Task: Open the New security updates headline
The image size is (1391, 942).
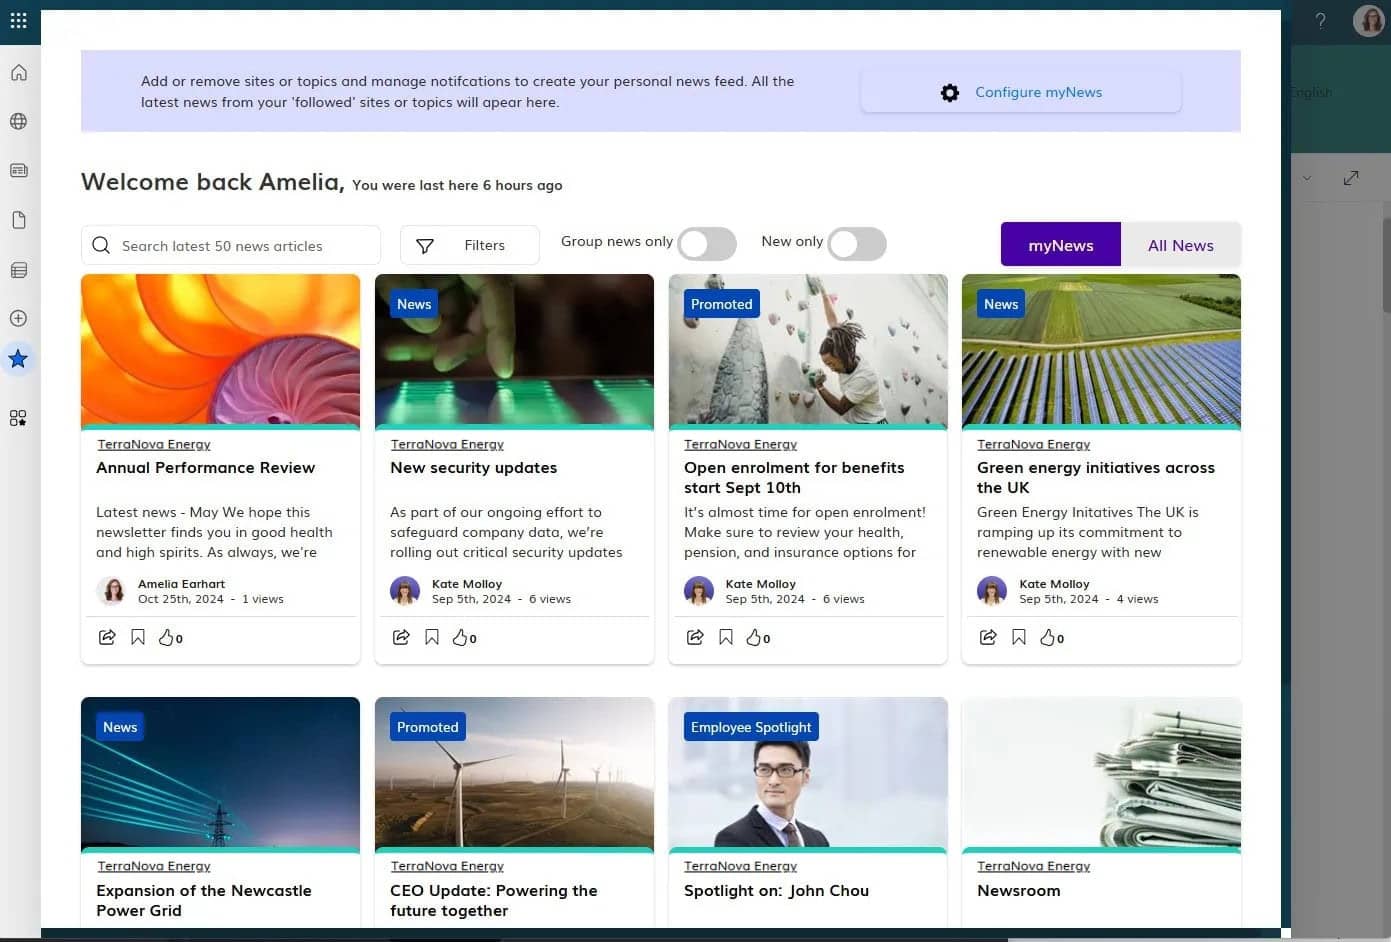Action: tap(473, 467)
